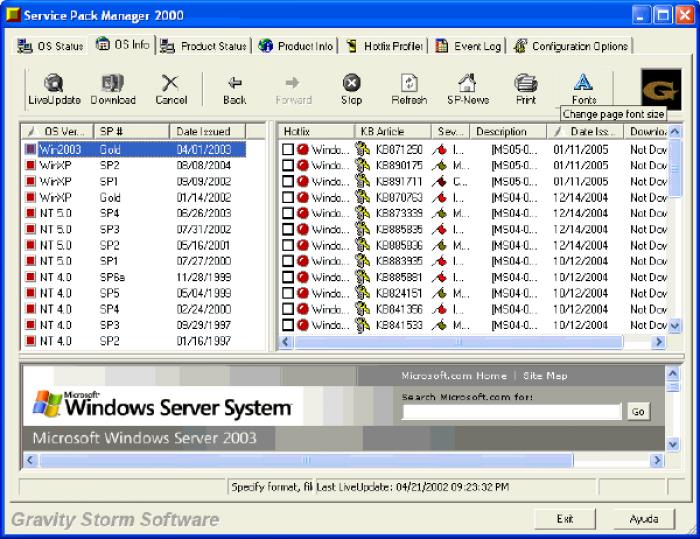Click the Search Microsoft.com input field
The height and width of the screenshot is (539, 700).
click(x=512, y=411)
